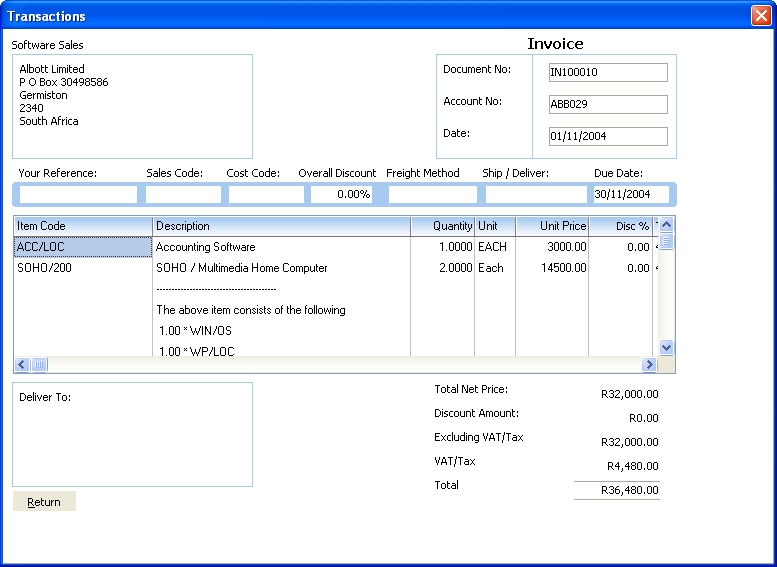Select the Due Date field 30/11/2004
777x567 pixels.
[631, 194]
